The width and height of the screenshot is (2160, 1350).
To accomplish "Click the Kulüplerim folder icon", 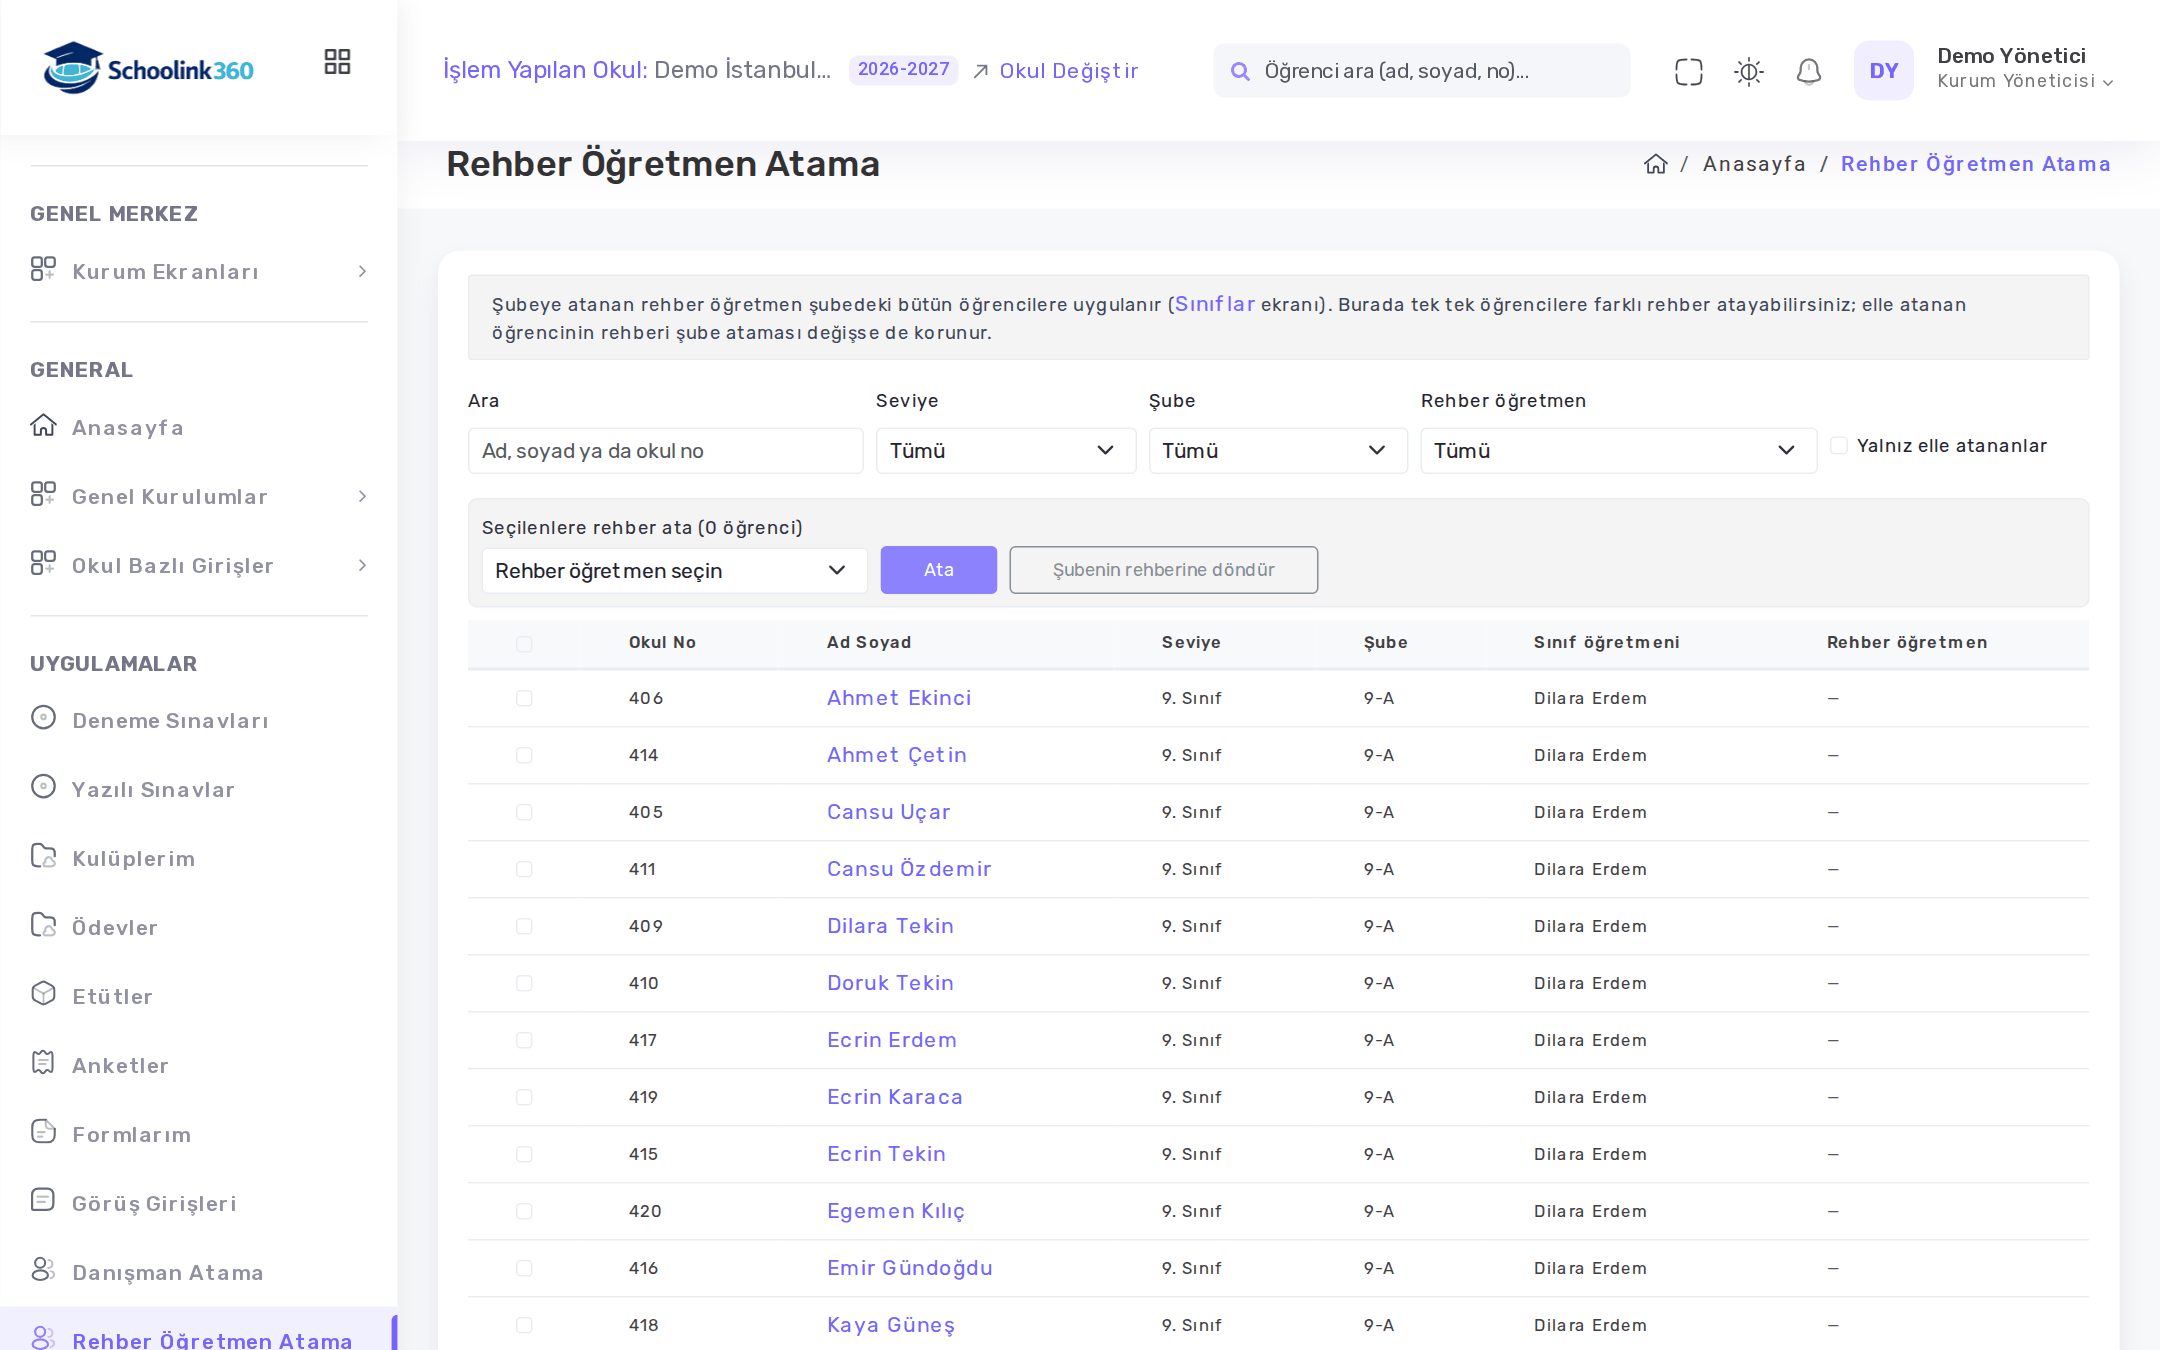I will click(x=43, y=856).
